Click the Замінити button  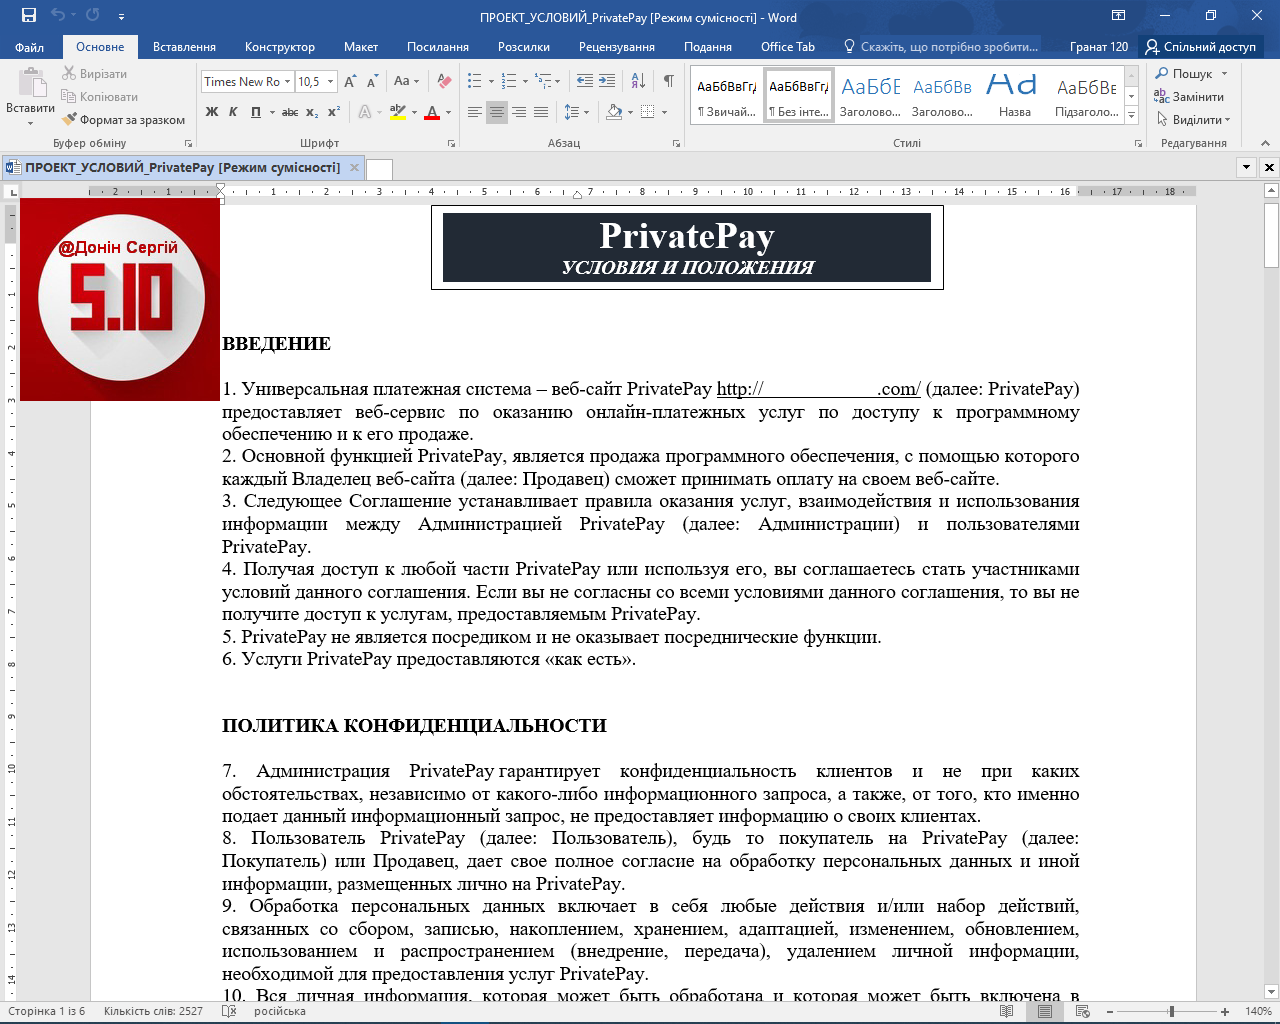[1190, 97]
